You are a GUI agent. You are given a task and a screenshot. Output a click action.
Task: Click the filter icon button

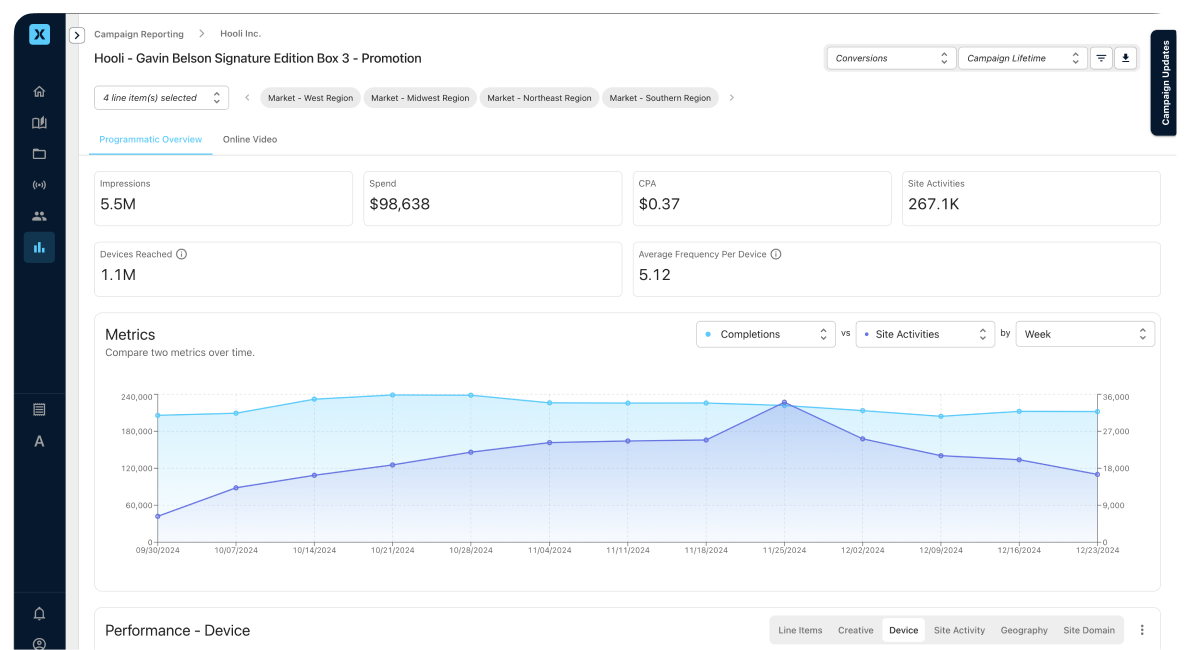pos(1101,58)
